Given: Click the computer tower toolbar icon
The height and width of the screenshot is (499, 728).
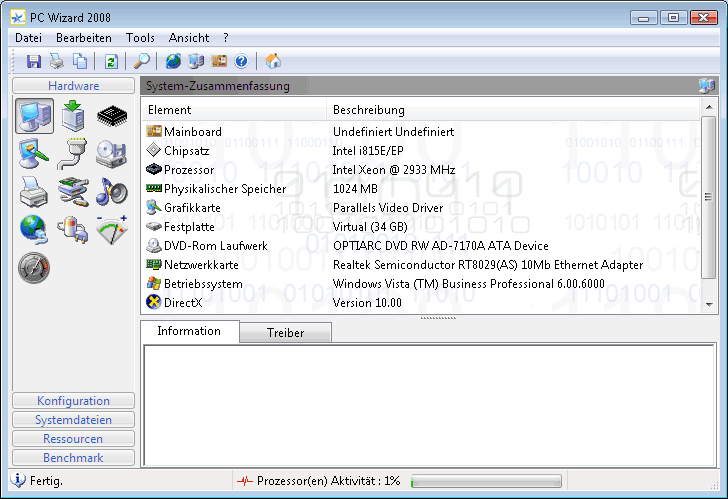Looking at the screenshot, I should tap(196, 61).
